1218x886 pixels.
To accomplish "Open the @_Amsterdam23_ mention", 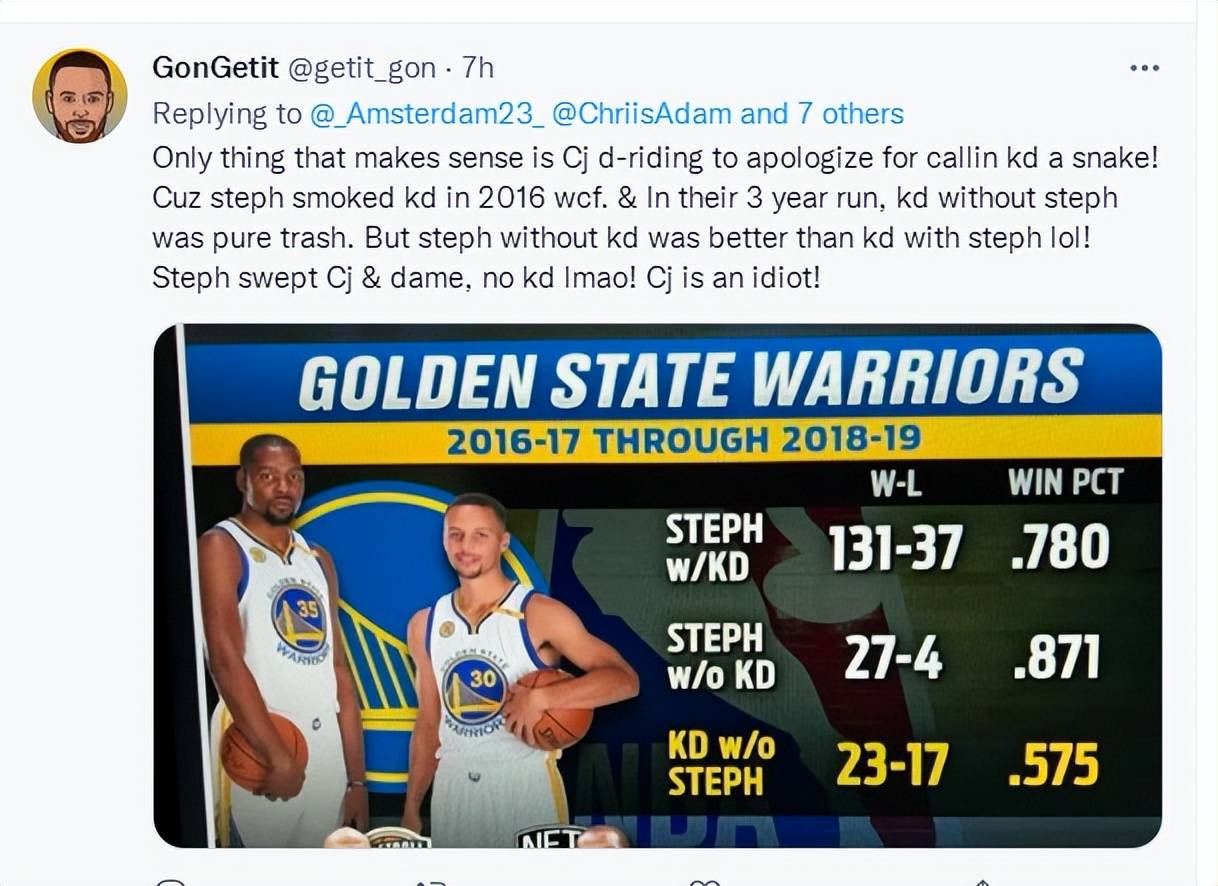I will (x=427, y=114).
